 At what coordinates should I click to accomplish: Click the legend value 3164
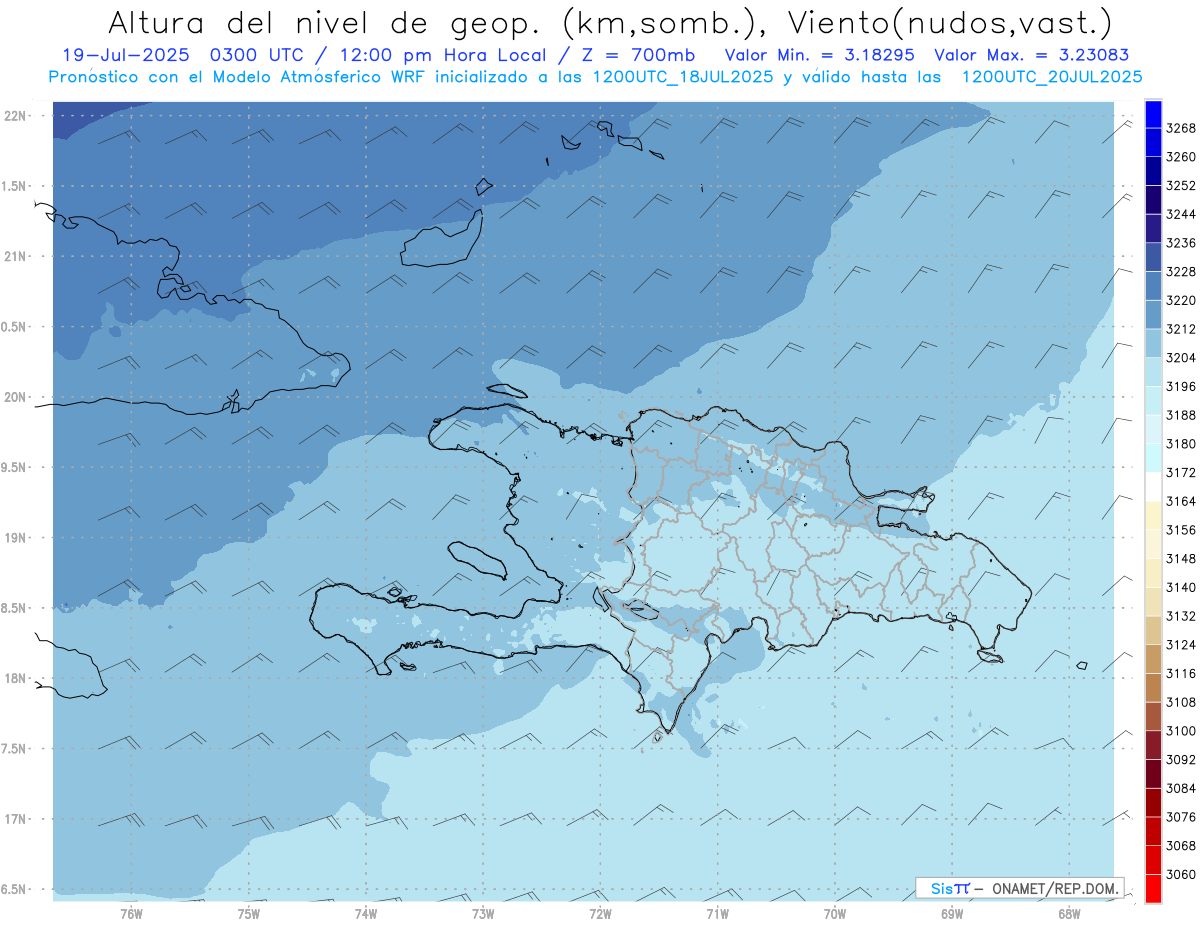[1180, 501]
